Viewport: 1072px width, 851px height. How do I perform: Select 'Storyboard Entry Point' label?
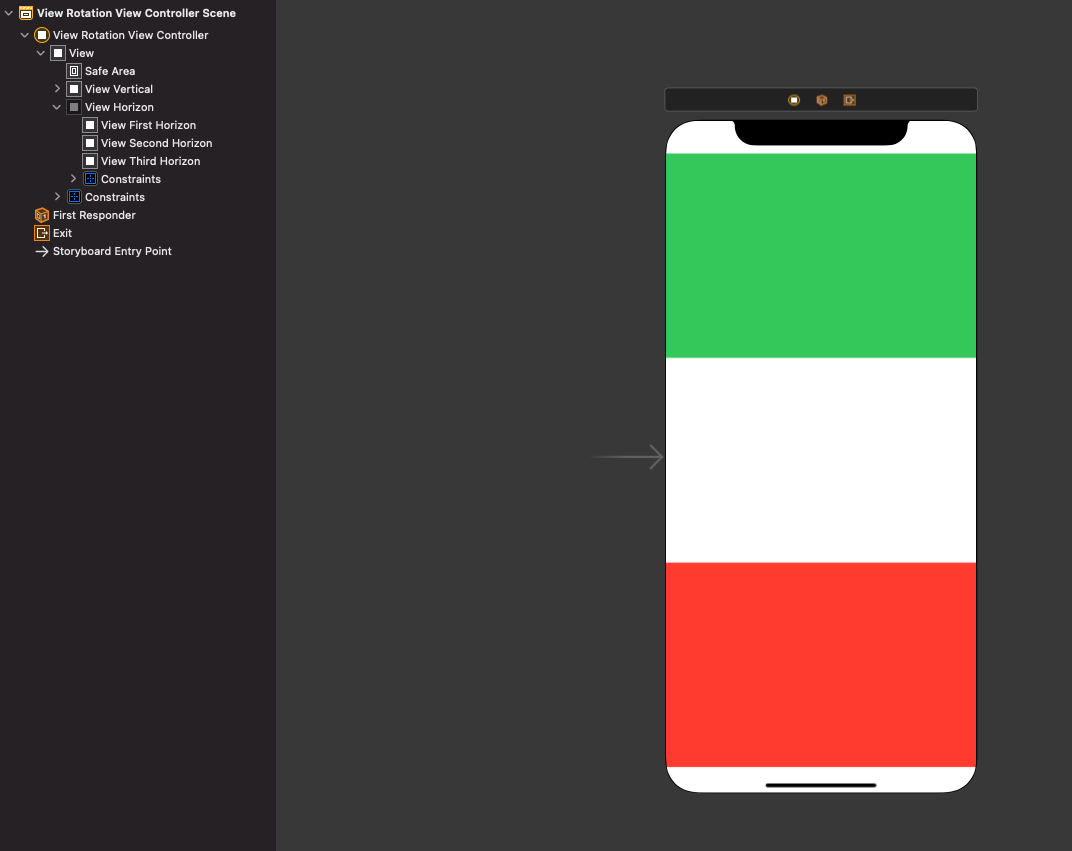[112, 251]
